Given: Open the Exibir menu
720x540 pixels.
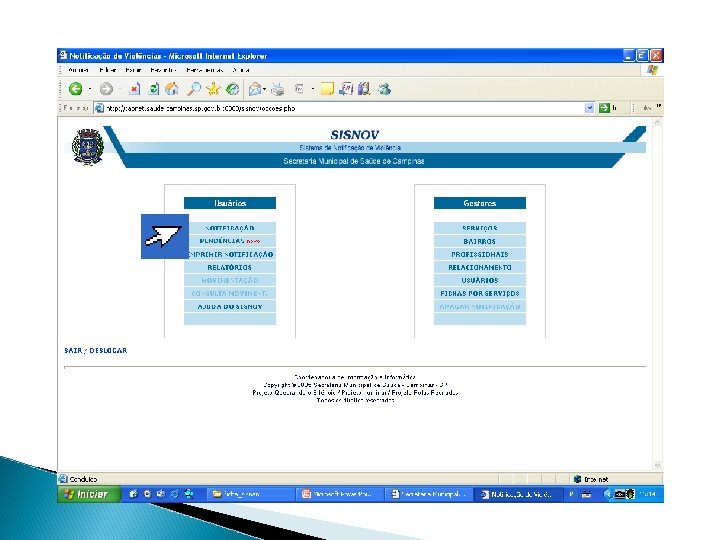Looking at the screenshot, I should (x=133, y=70).
